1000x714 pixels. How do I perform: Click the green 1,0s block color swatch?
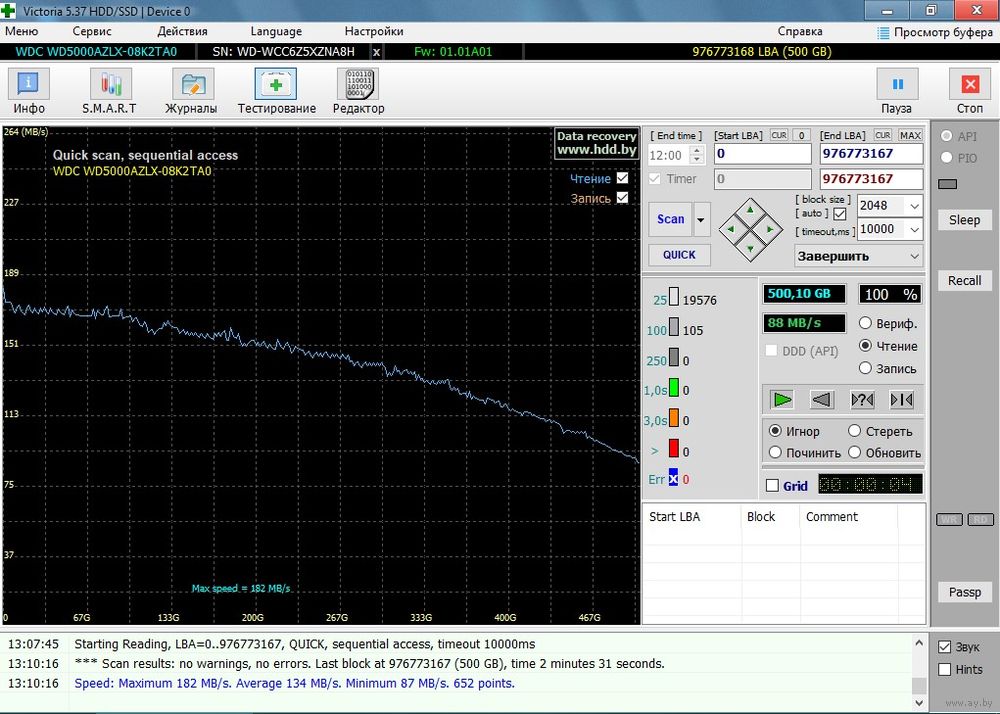click(673, 387)
